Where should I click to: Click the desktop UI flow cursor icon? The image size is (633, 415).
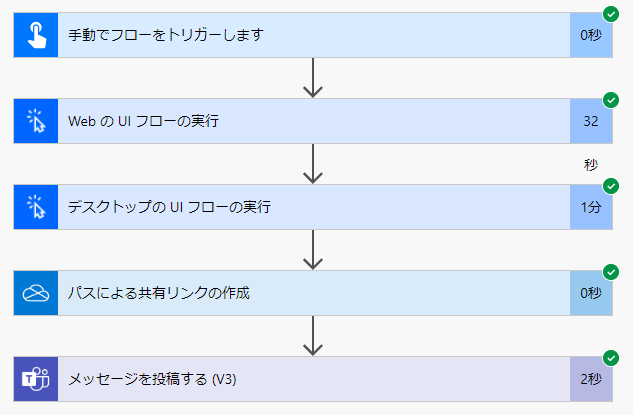tap(36, 207)
